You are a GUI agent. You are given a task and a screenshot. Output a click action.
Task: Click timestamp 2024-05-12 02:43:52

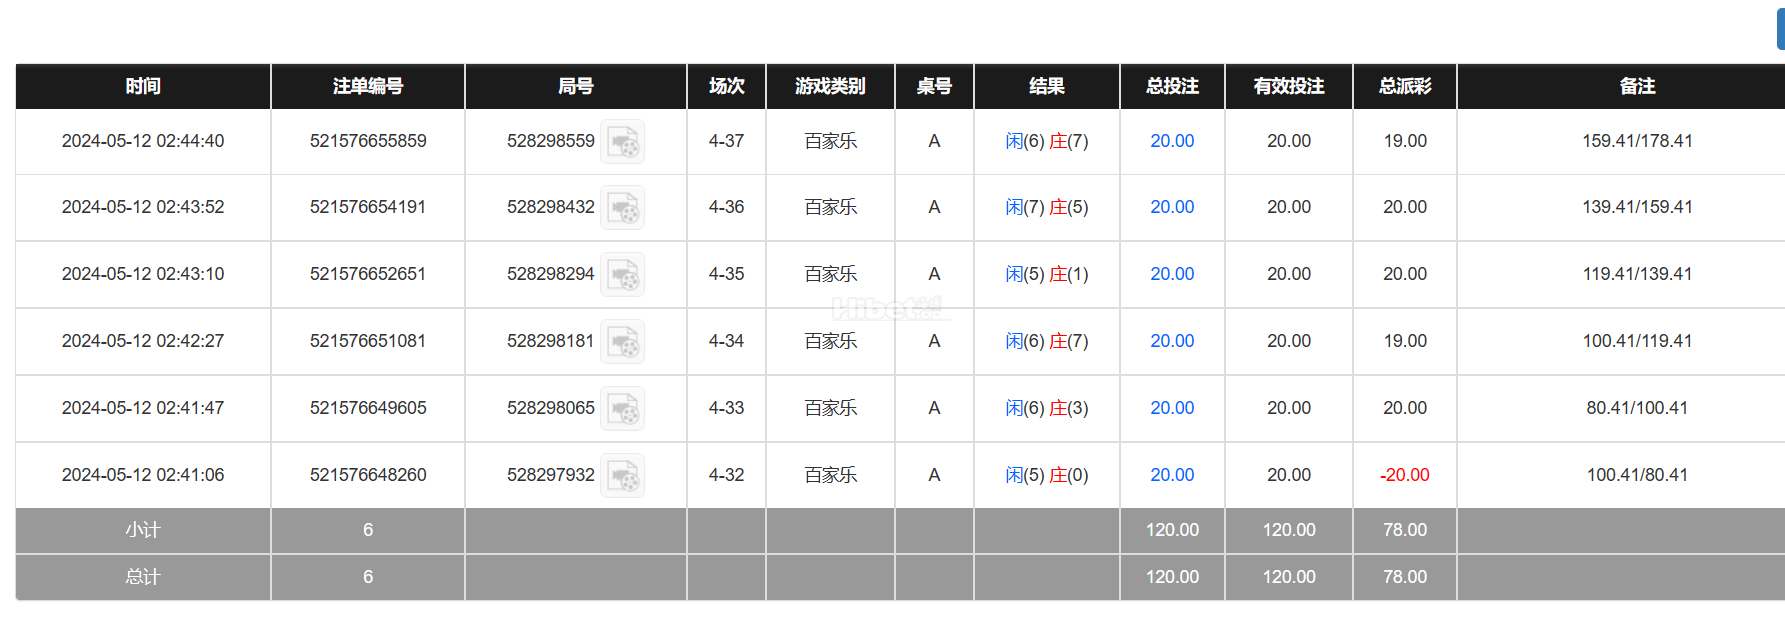(x=143, y=207)
